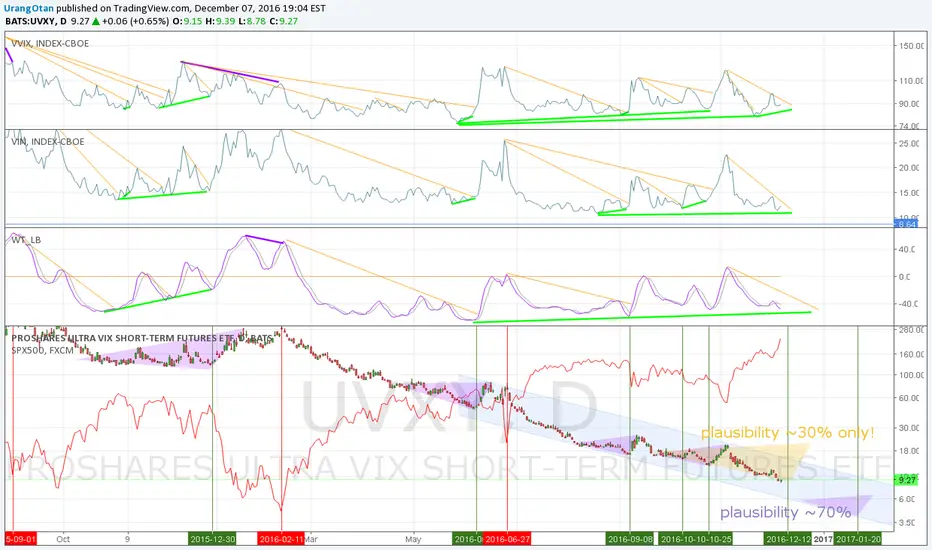932x550 pixels.
Task: Click the -40.0 level on WT_LB axis
Action: pyautogui.click(x=907, y=304)
